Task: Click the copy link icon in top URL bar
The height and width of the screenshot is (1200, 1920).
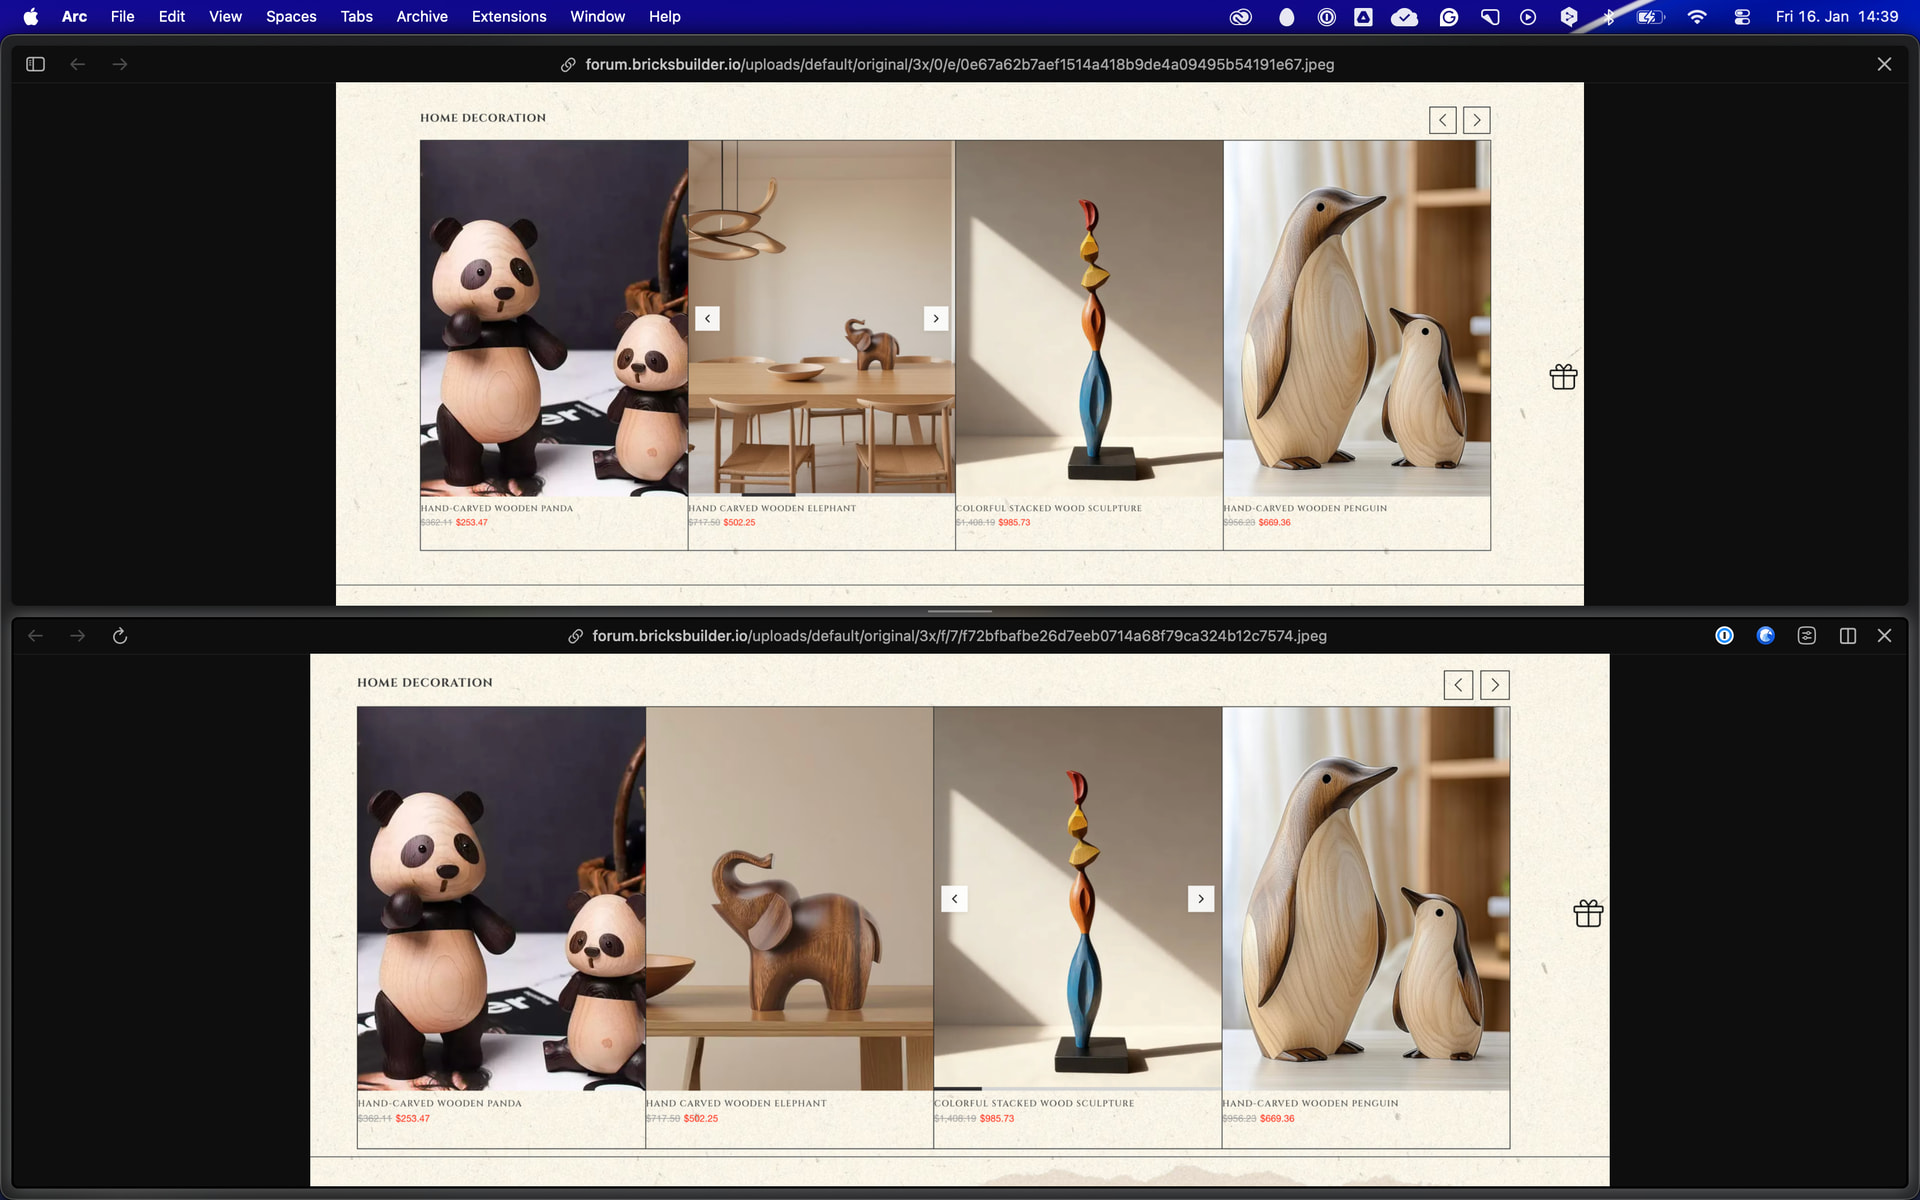Action: 567,64
